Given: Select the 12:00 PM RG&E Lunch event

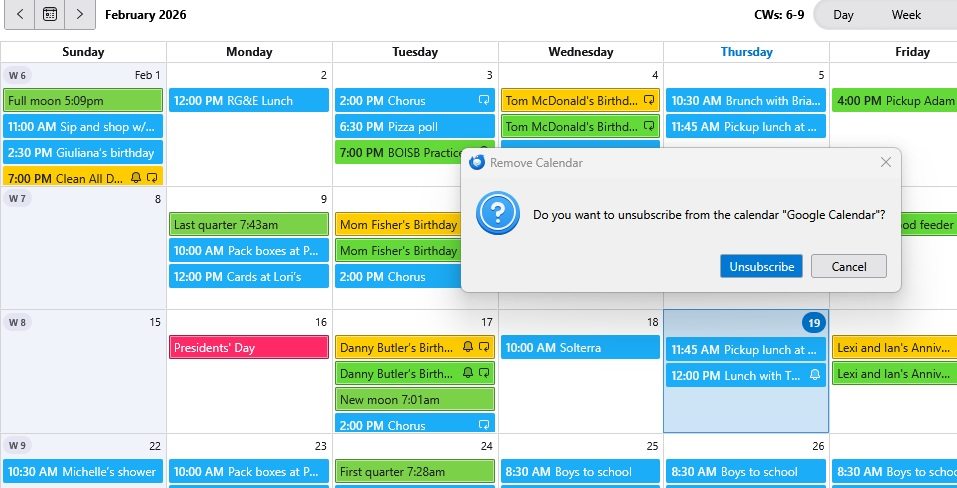Looking at the screenshot, I should click(x=249, y=101).
